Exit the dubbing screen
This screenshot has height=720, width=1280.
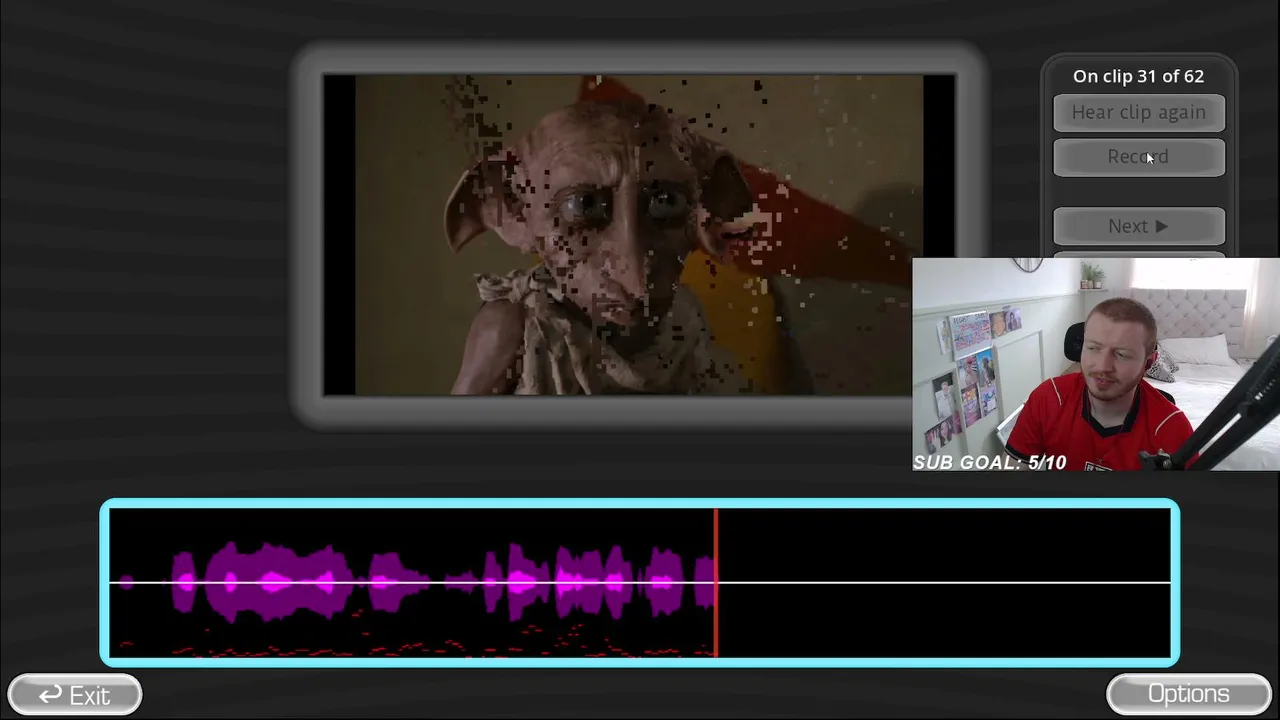(75, 695)
